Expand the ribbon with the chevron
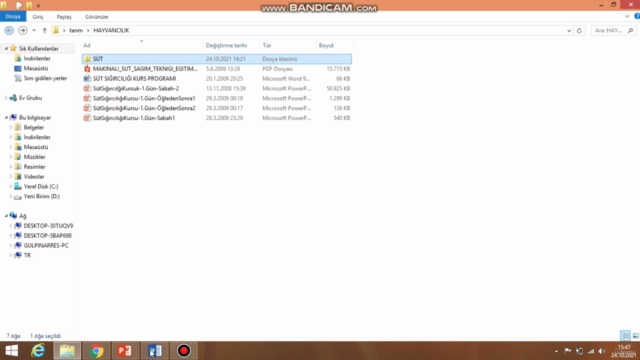This screenshot has height=360, width=640. (x=627, y=16)
